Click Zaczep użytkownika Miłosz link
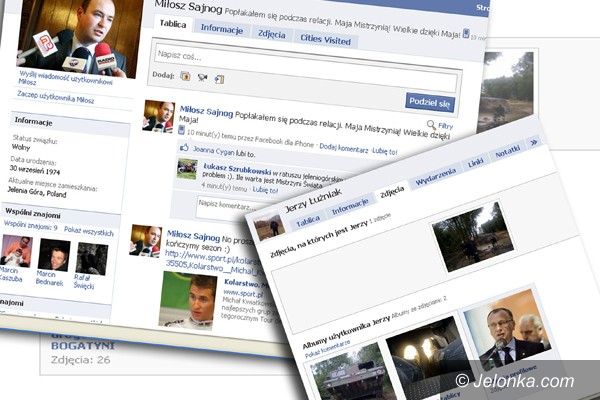 [55, 97]
